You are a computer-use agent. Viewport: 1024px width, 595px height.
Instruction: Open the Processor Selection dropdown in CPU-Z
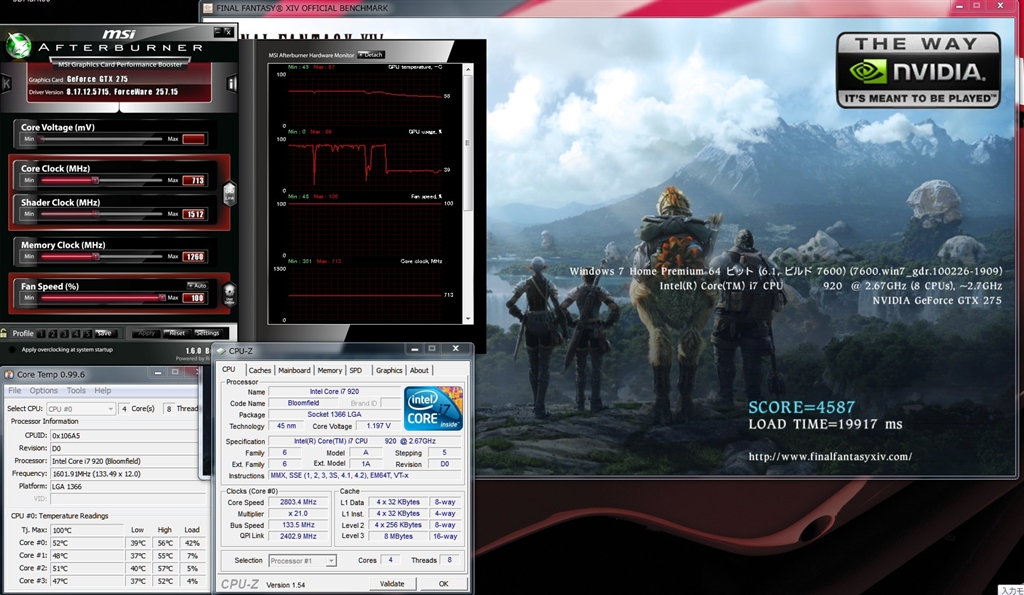click(x=302, y=561)
